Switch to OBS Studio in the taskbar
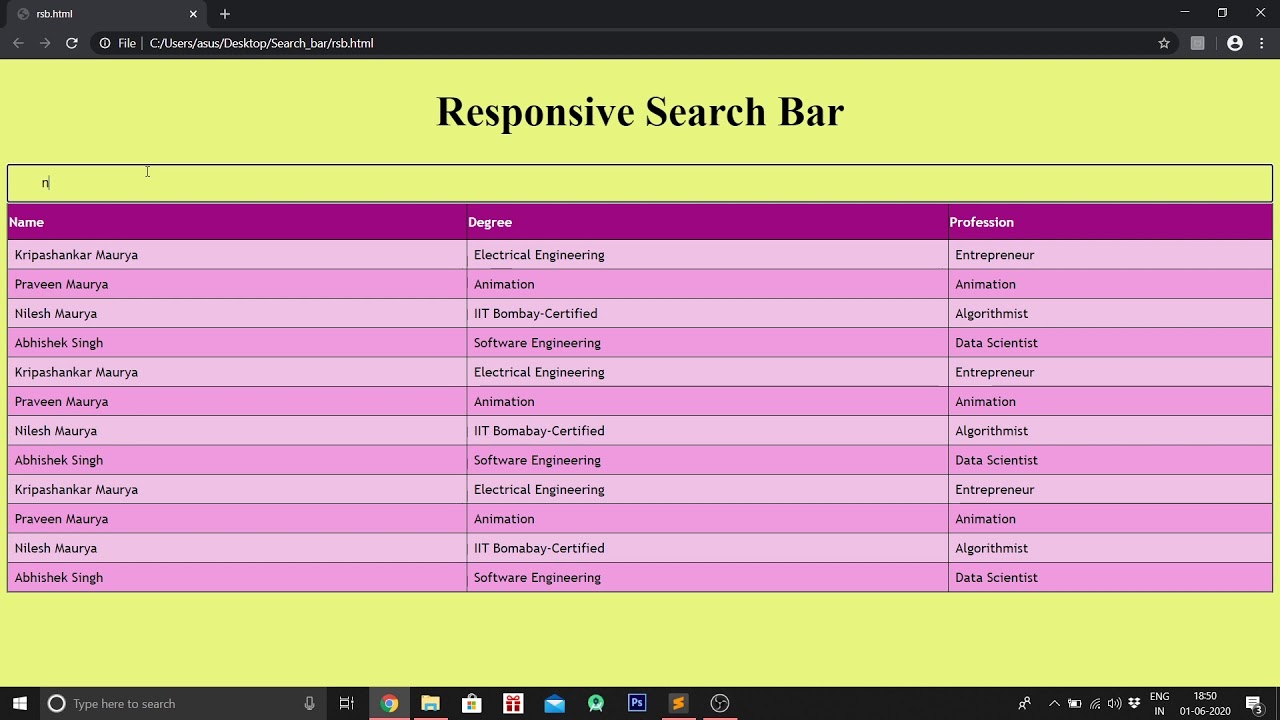The image size is (1280, 720). 720,703
